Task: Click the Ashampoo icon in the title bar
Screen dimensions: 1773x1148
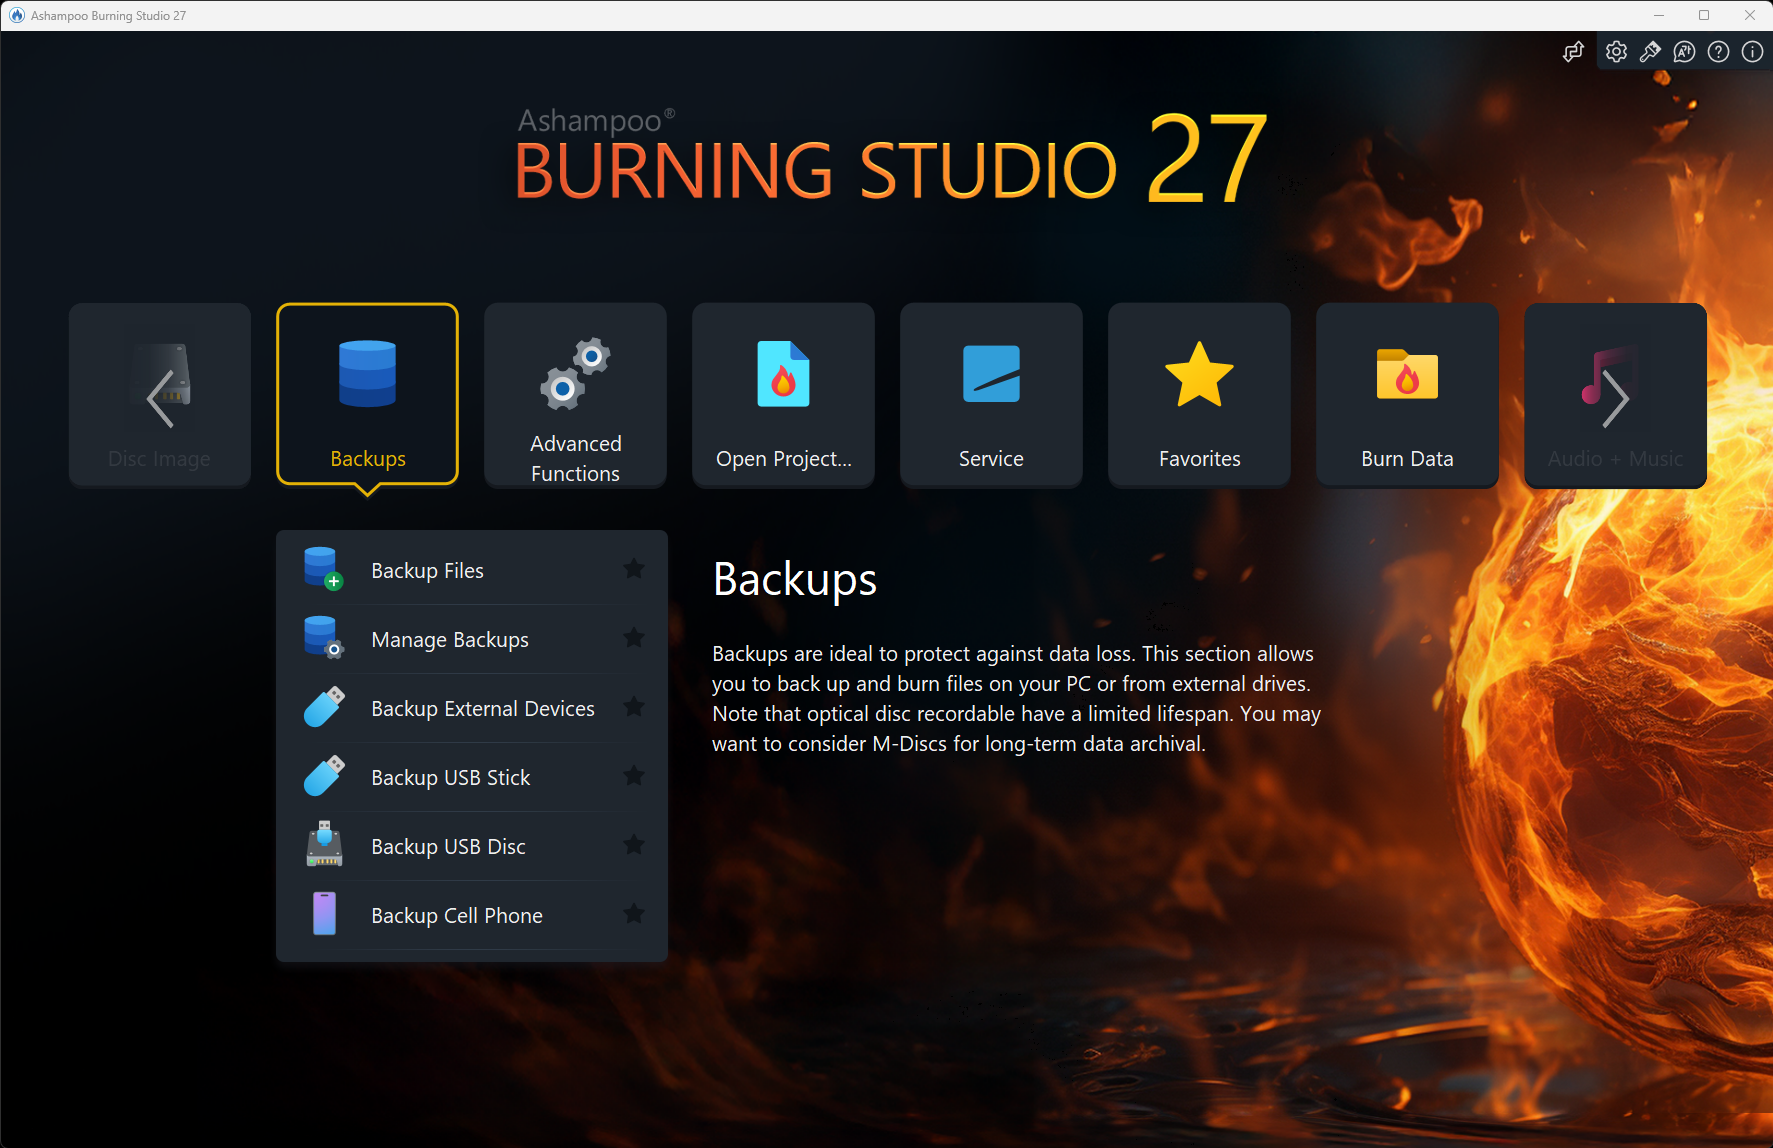Action: (x=16, y=15)
